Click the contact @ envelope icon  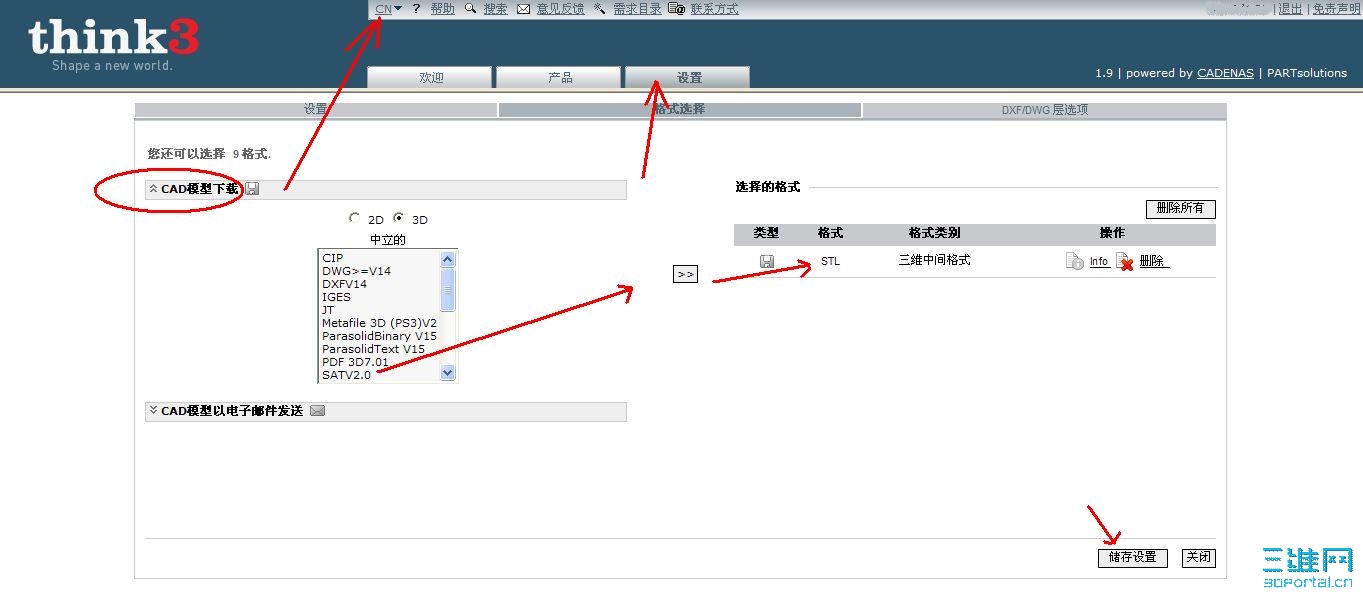pyautogui.click(x=677, y=9)
